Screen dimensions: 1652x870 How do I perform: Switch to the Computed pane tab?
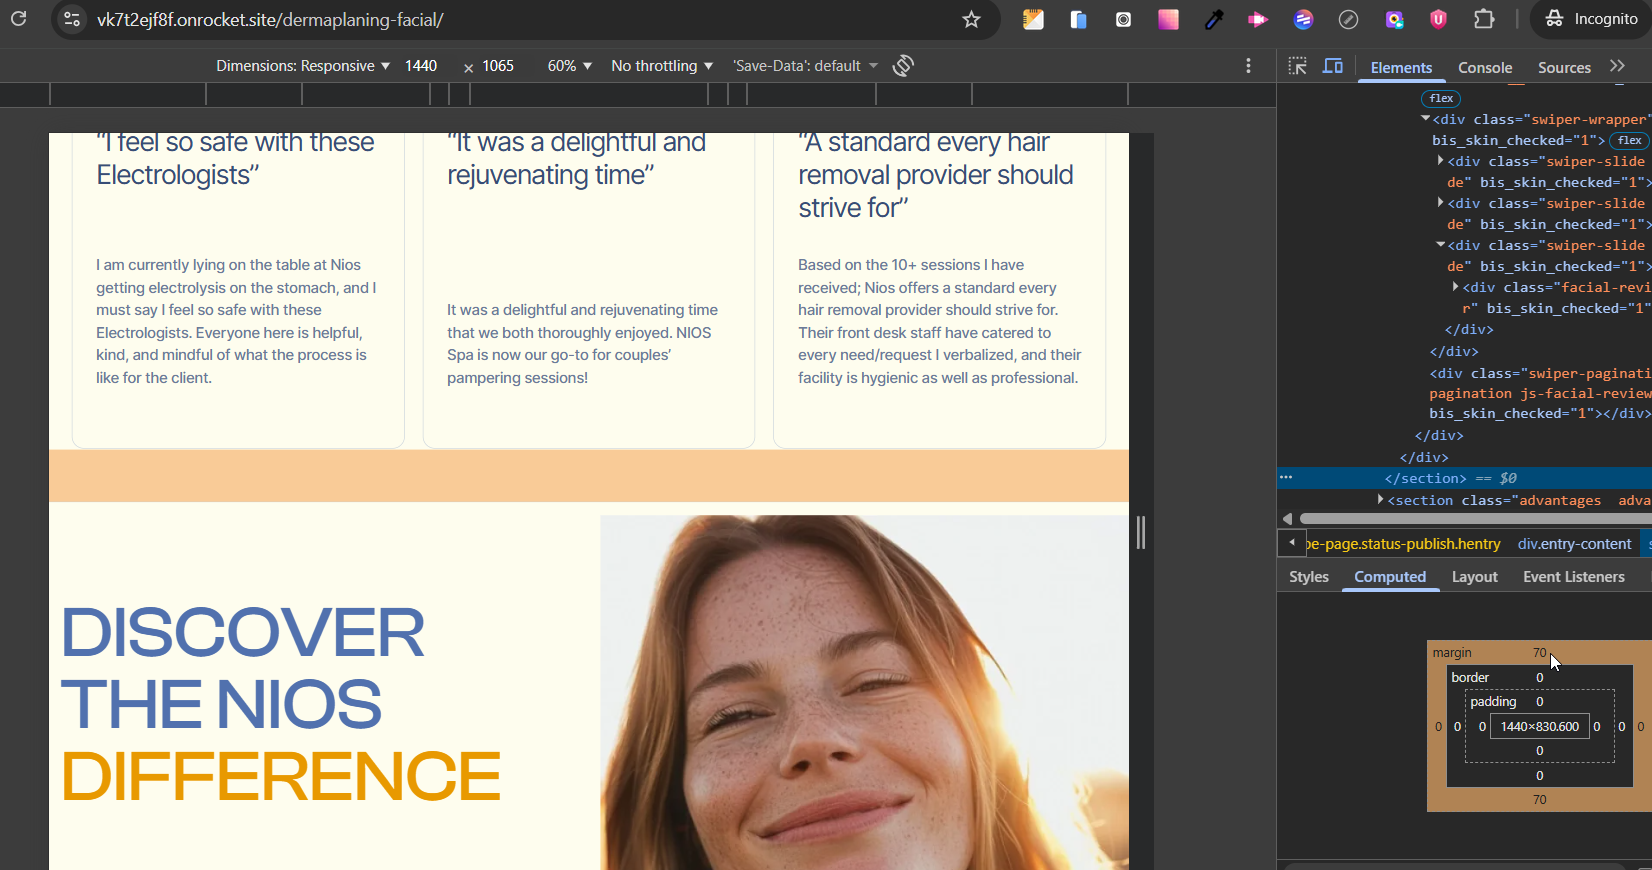point(1390,577)
